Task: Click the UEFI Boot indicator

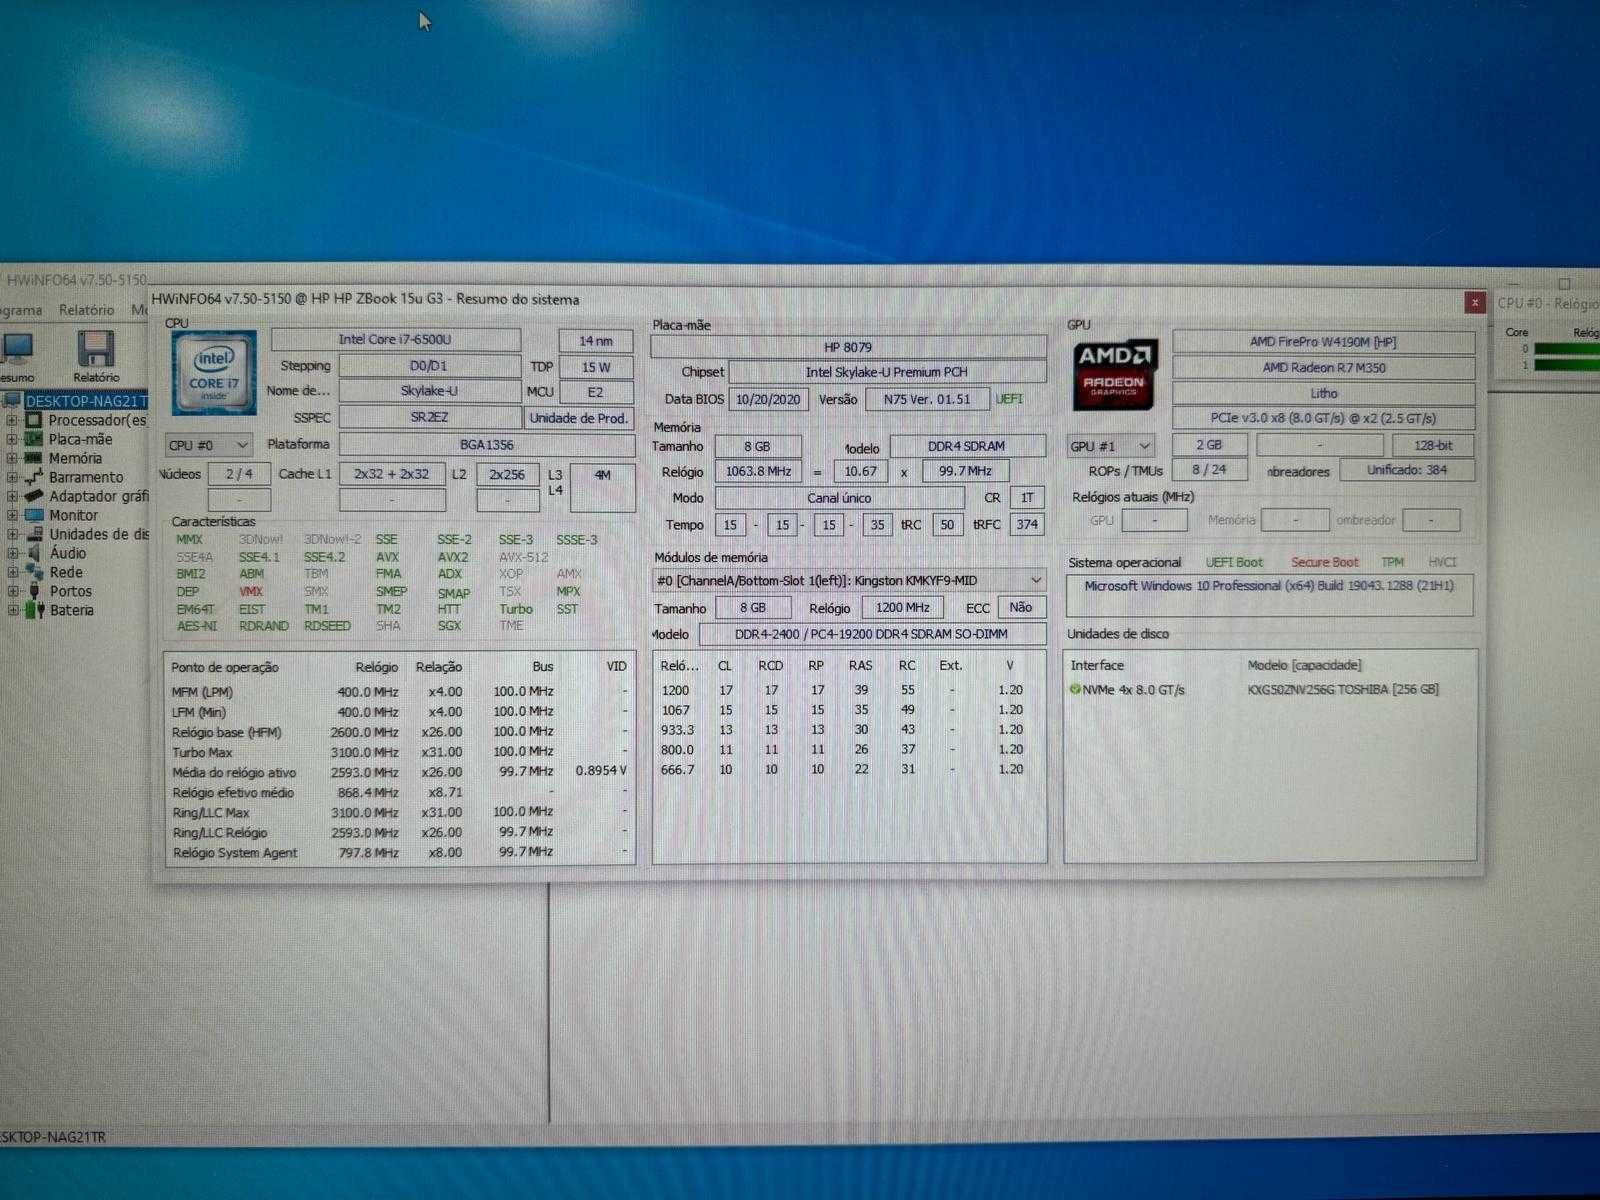Action: (x=1234, y=563)
